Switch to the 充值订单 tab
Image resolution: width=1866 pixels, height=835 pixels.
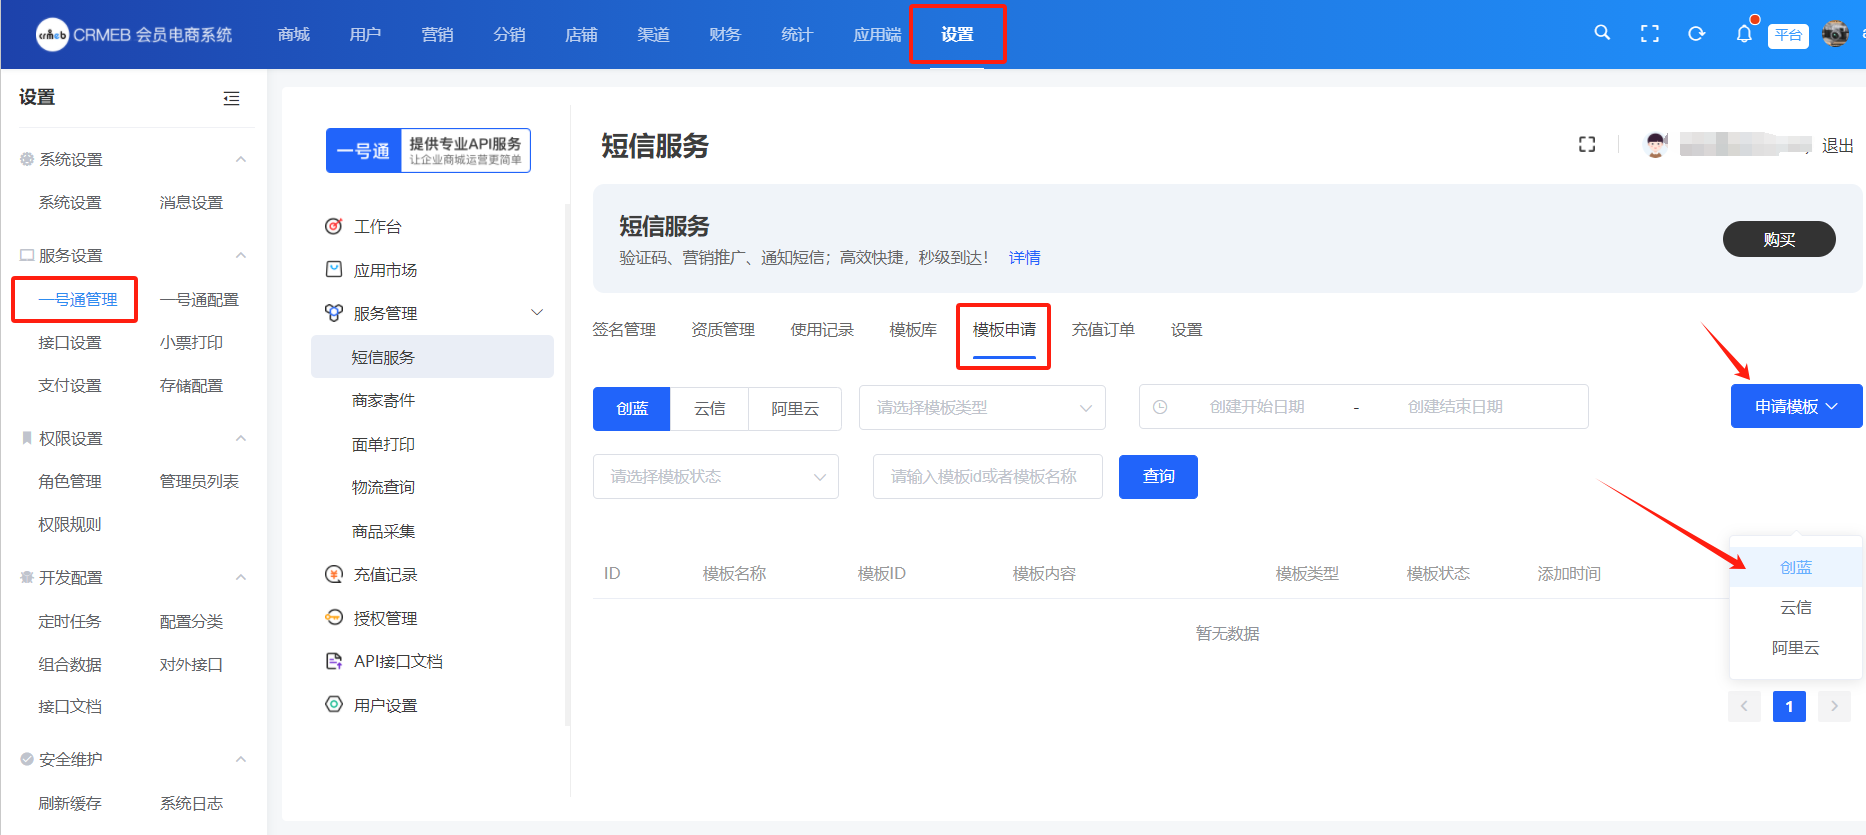[1103, 330]
